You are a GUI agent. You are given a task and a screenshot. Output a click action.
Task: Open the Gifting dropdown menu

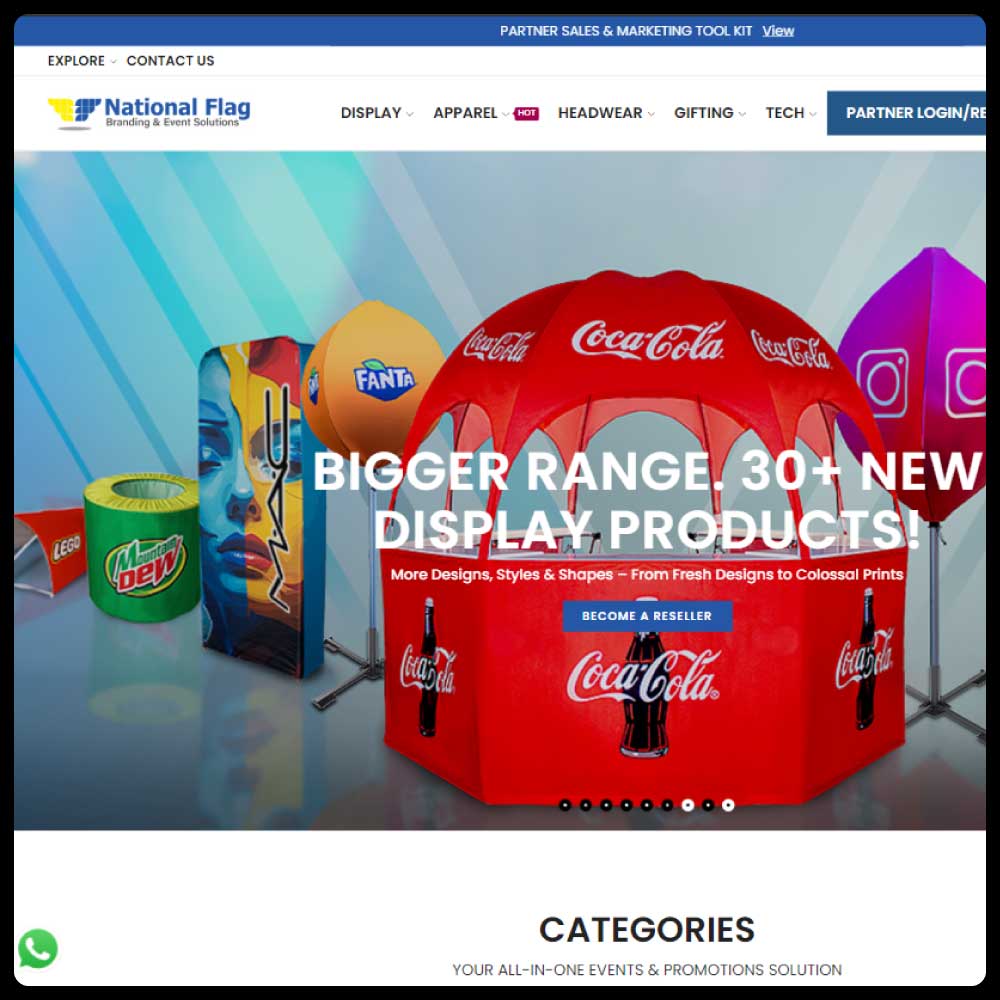pyautogui.click(x=710, y=114)
